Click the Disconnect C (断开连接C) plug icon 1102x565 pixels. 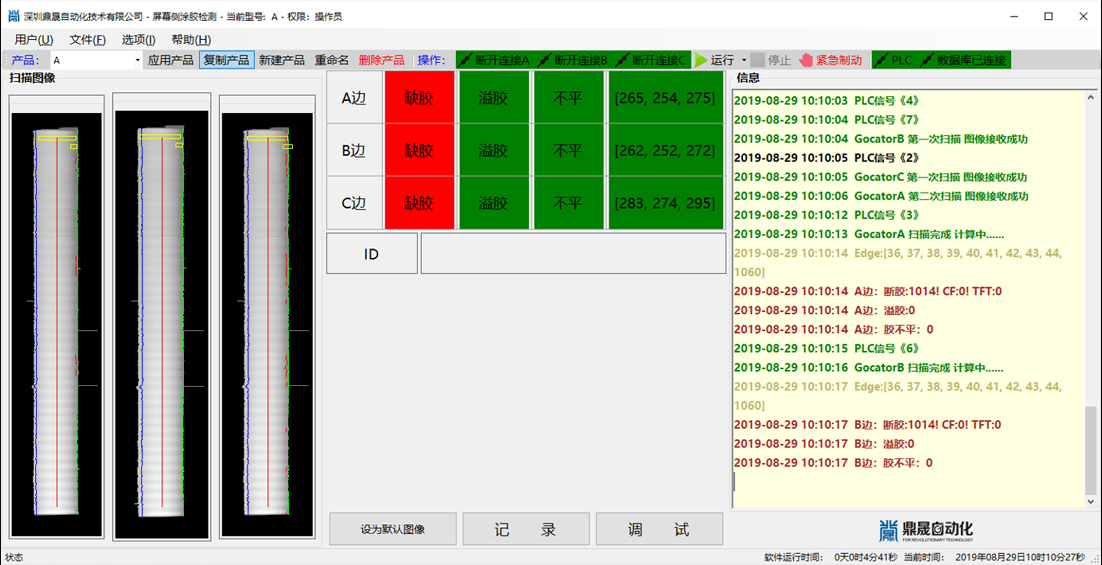(x=622, y=60)
